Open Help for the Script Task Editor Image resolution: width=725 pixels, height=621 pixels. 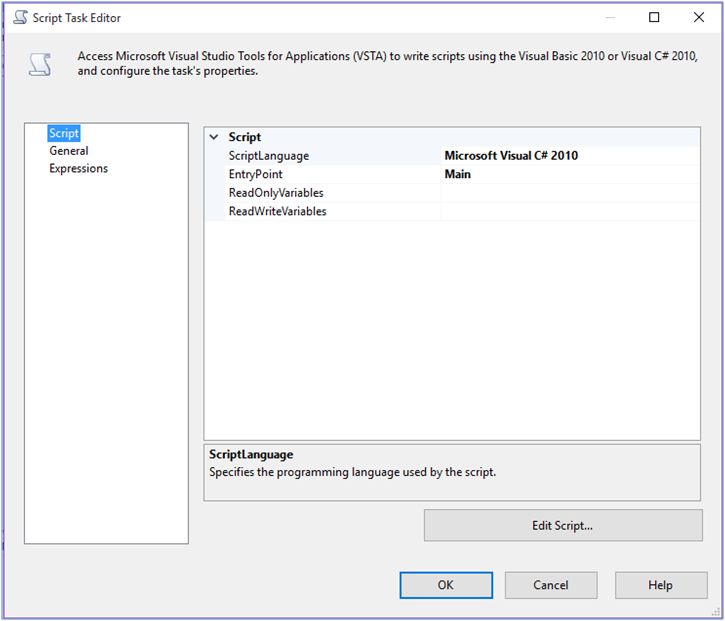tap(661, 585)
